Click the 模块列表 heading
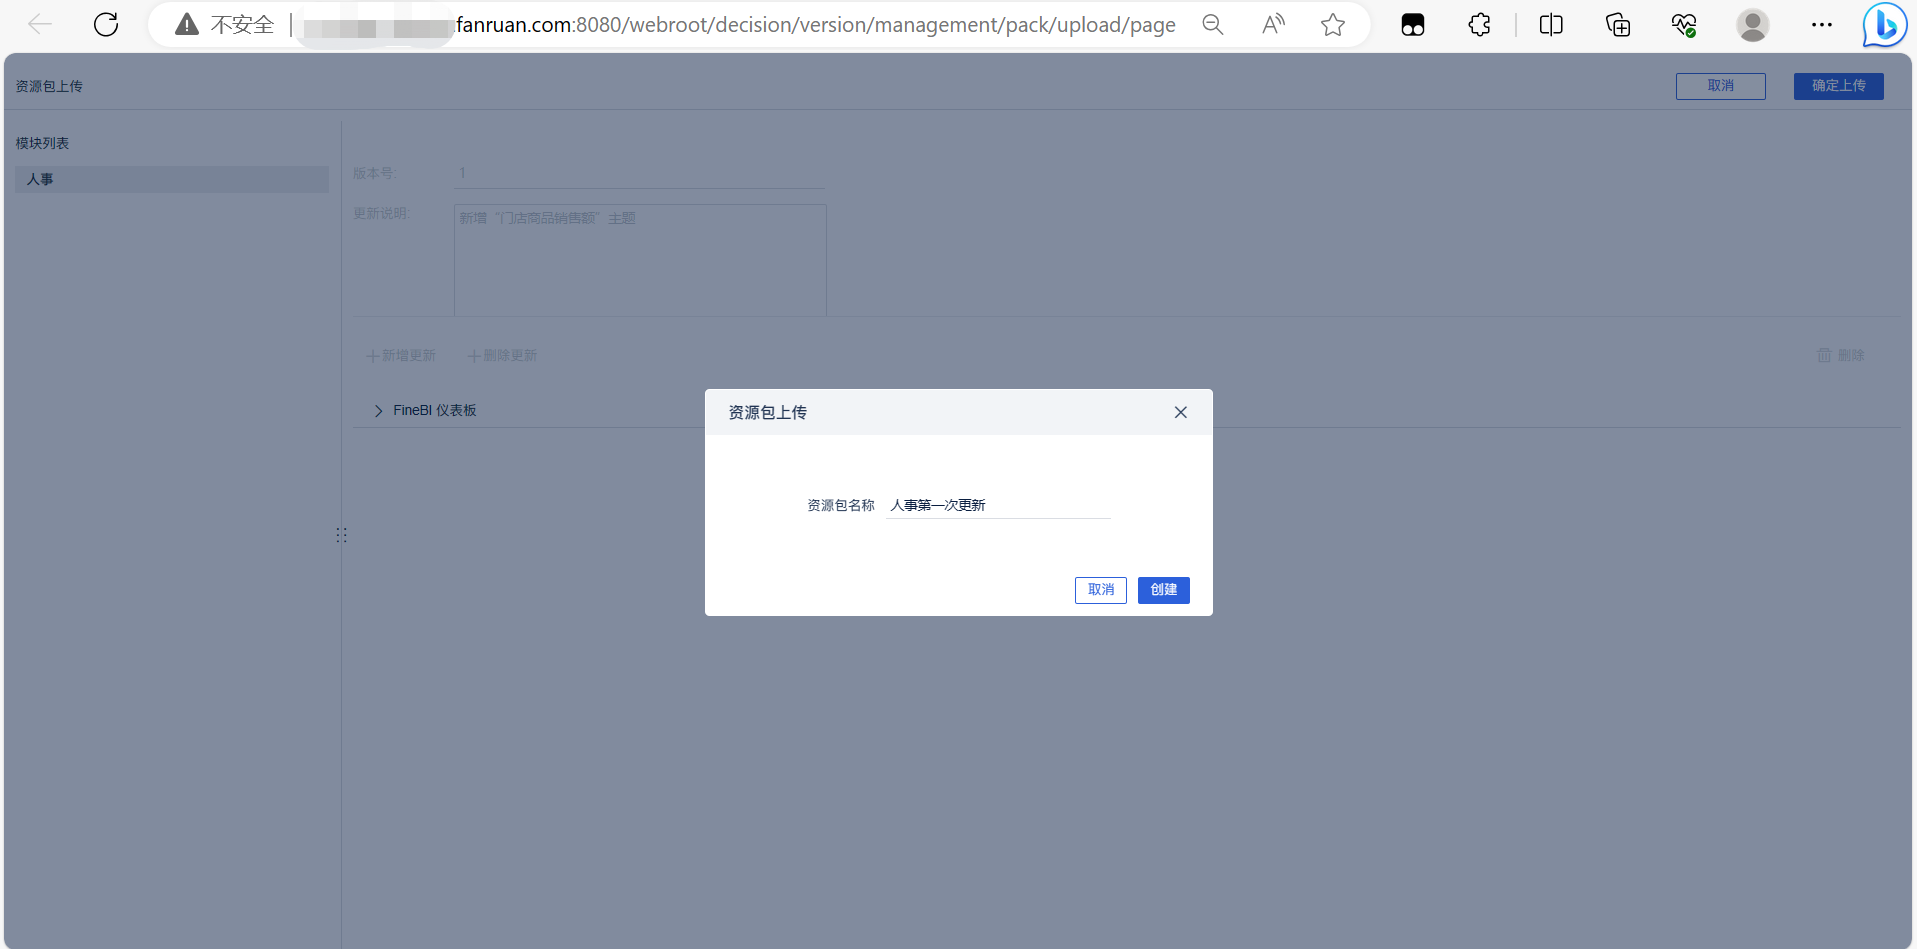The height and width of the screenshot is (949, 1917). (42, 143)
